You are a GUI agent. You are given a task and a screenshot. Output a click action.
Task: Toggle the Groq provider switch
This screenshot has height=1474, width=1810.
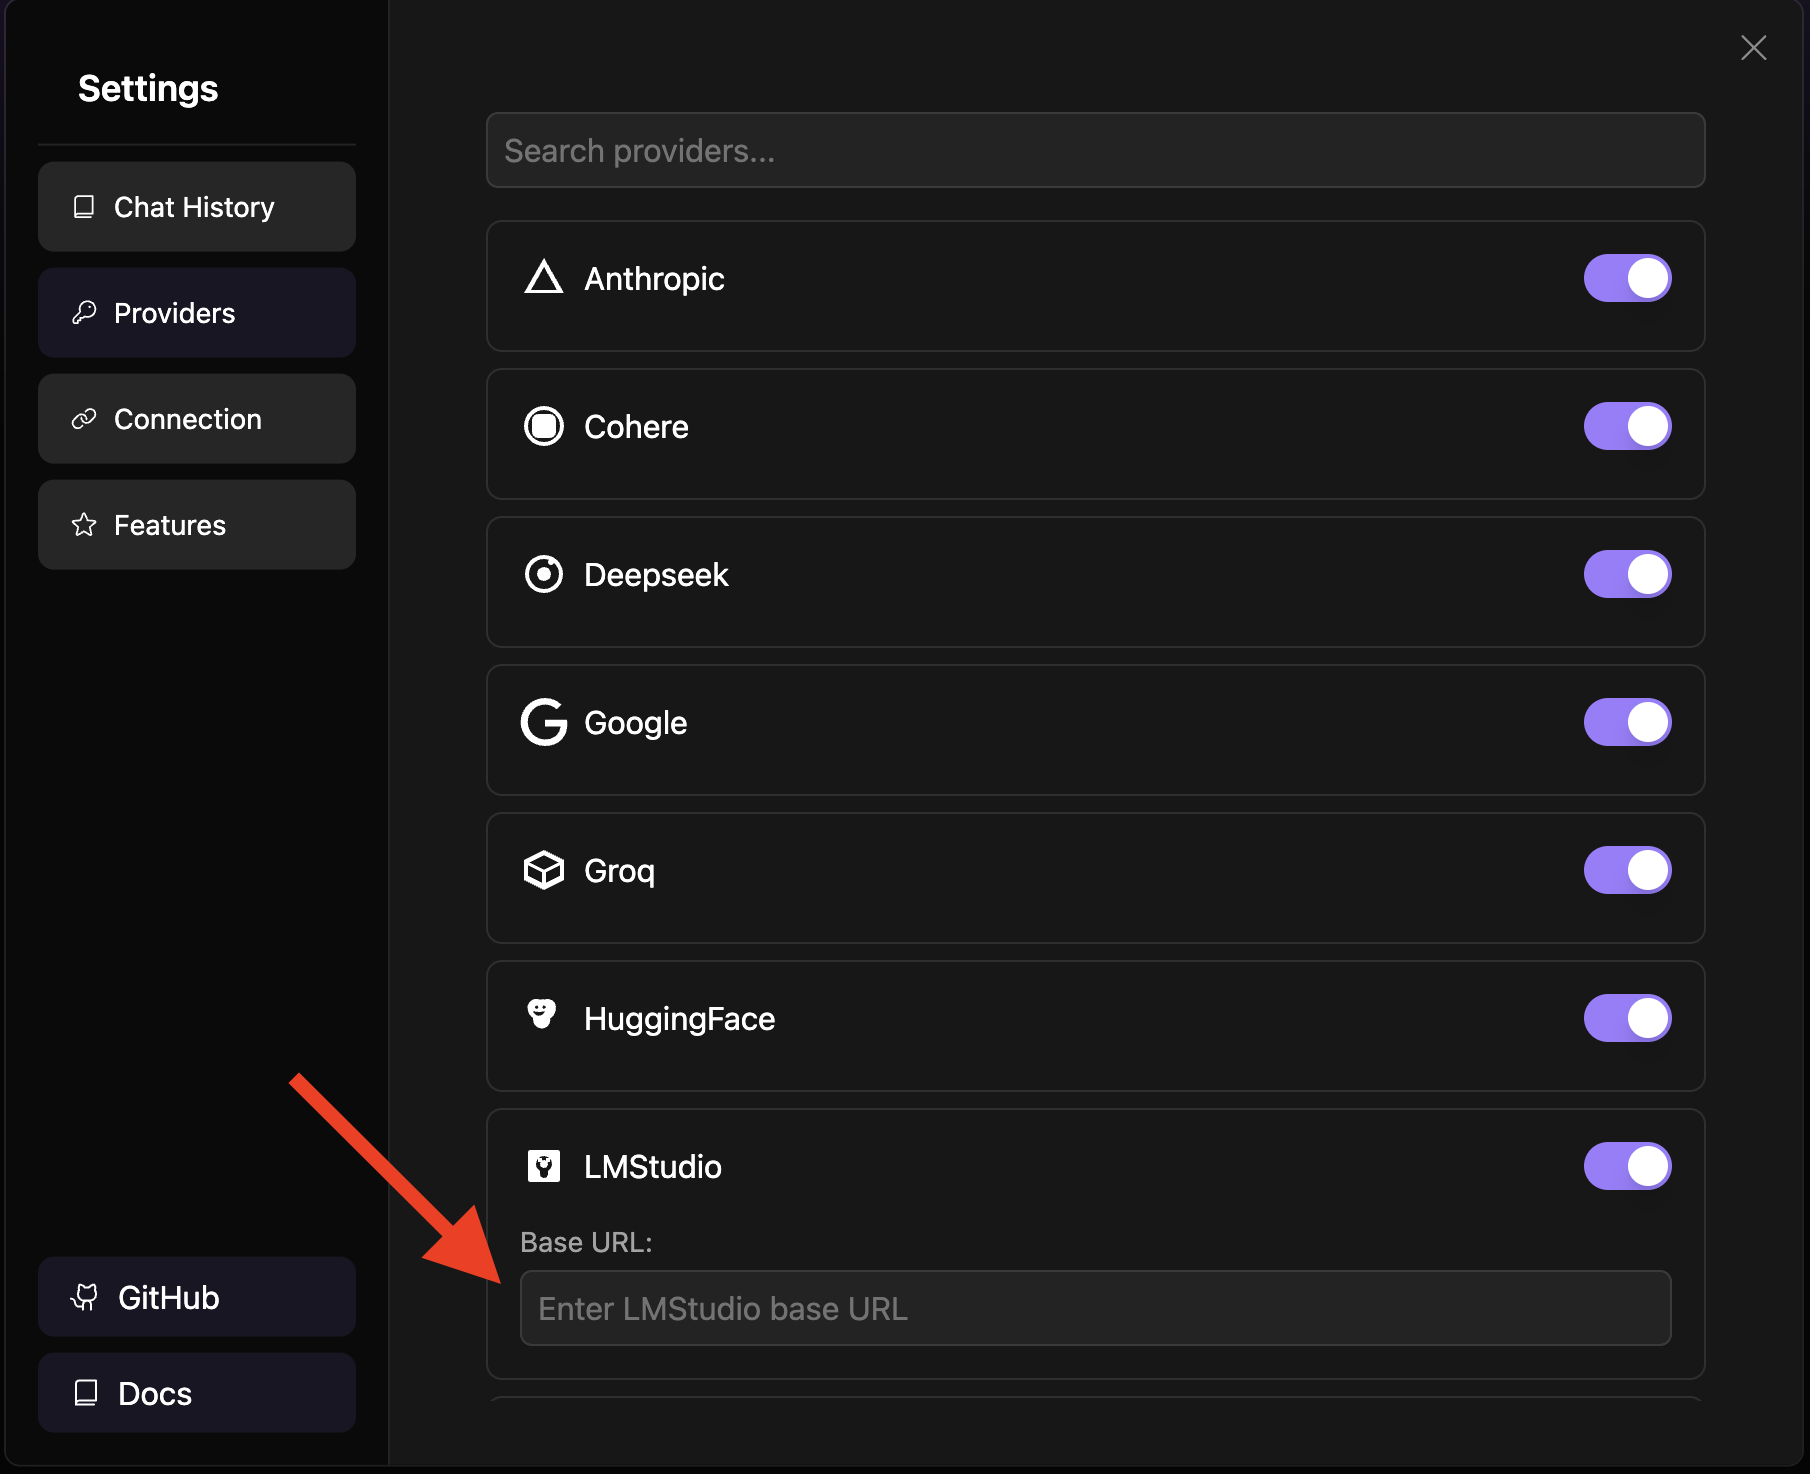[1627, 870]
